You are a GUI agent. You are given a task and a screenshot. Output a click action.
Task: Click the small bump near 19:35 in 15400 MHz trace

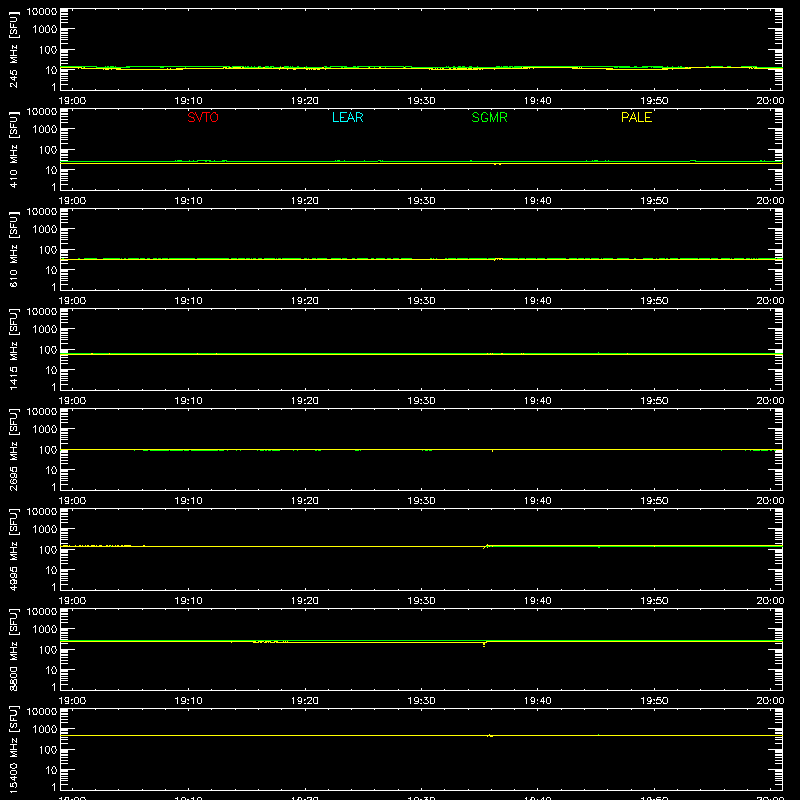pos(490,735)
